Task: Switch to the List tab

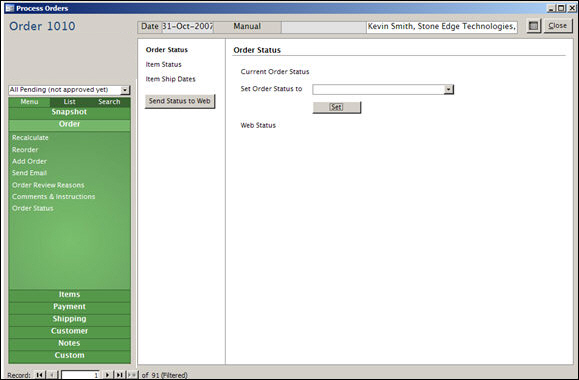Action: click(x=69, y=102)
